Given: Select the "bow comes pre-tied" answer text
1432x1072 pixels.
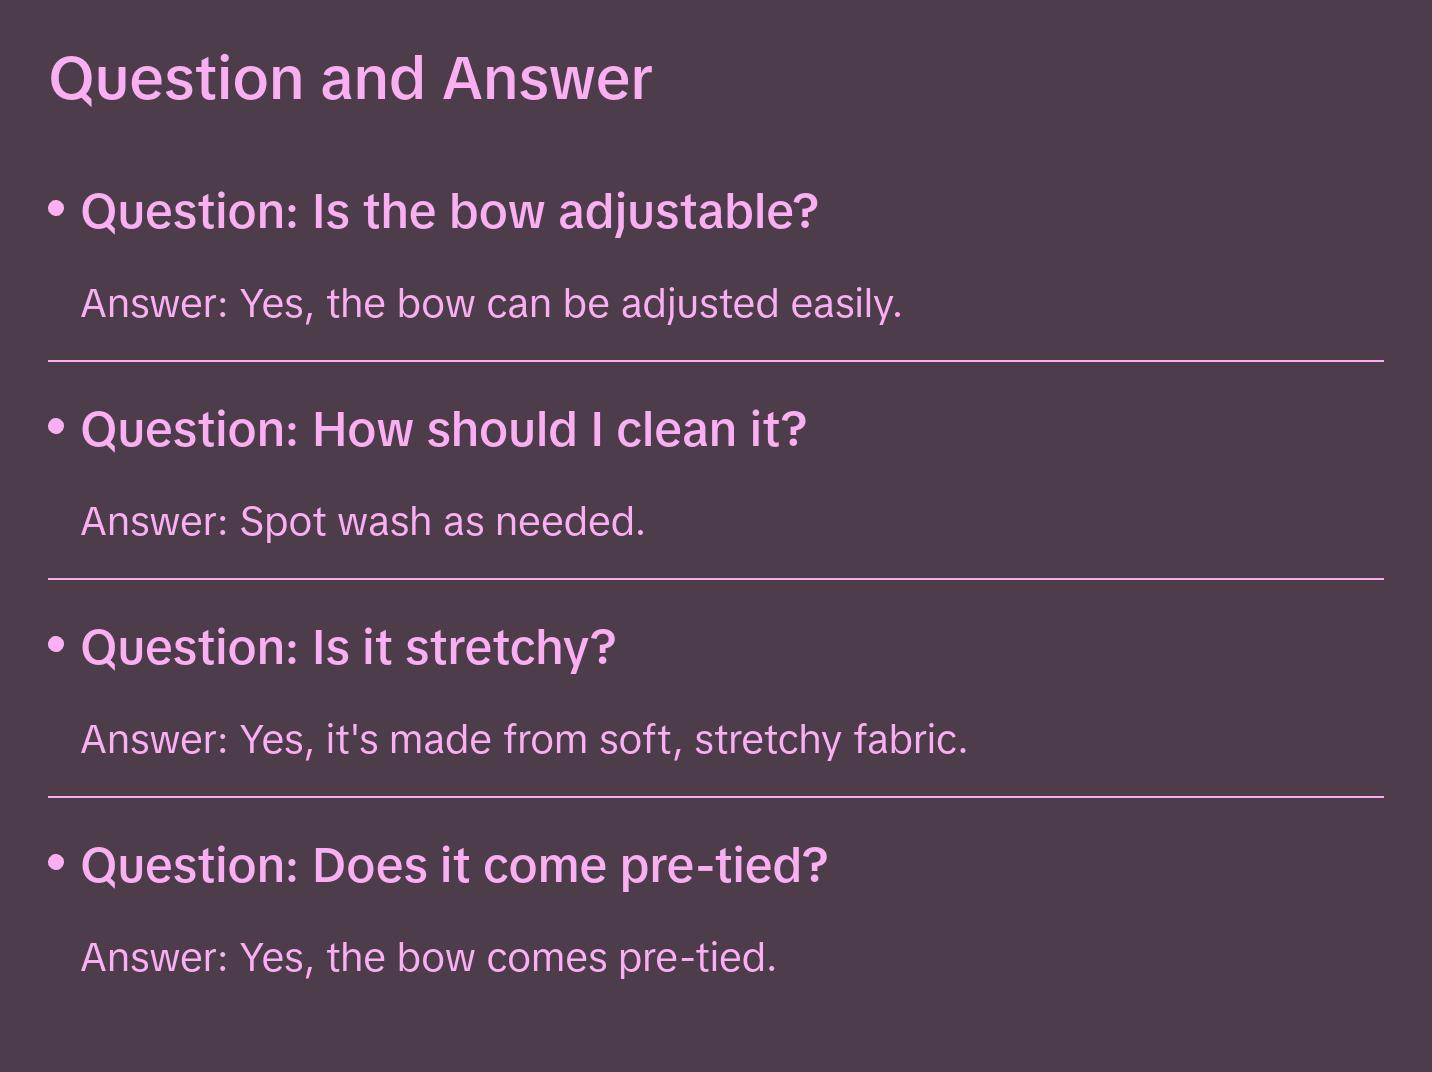Looking at the screenshot, I should point(428,958).
